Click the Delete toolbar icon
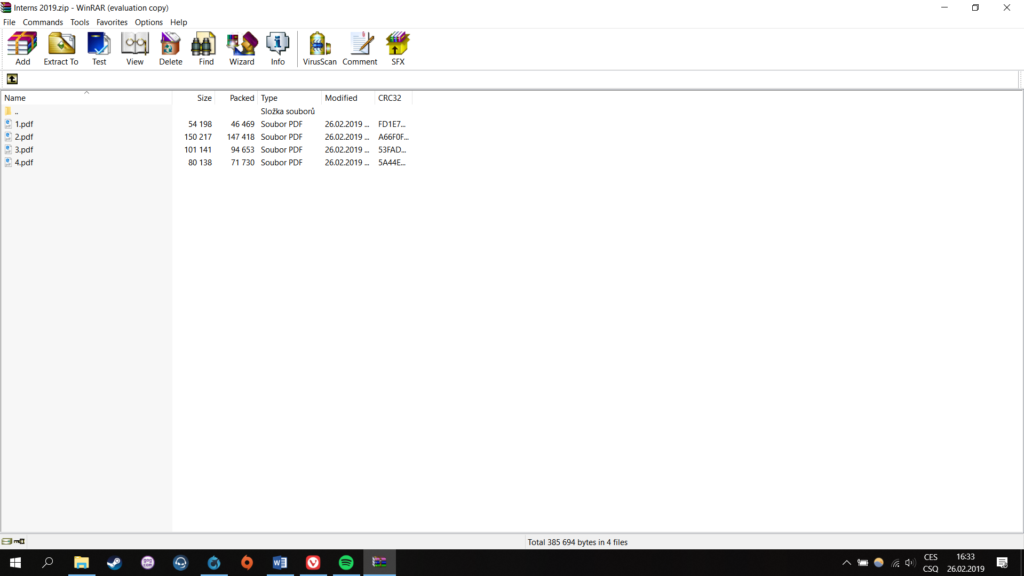 (x=170, y=49)
